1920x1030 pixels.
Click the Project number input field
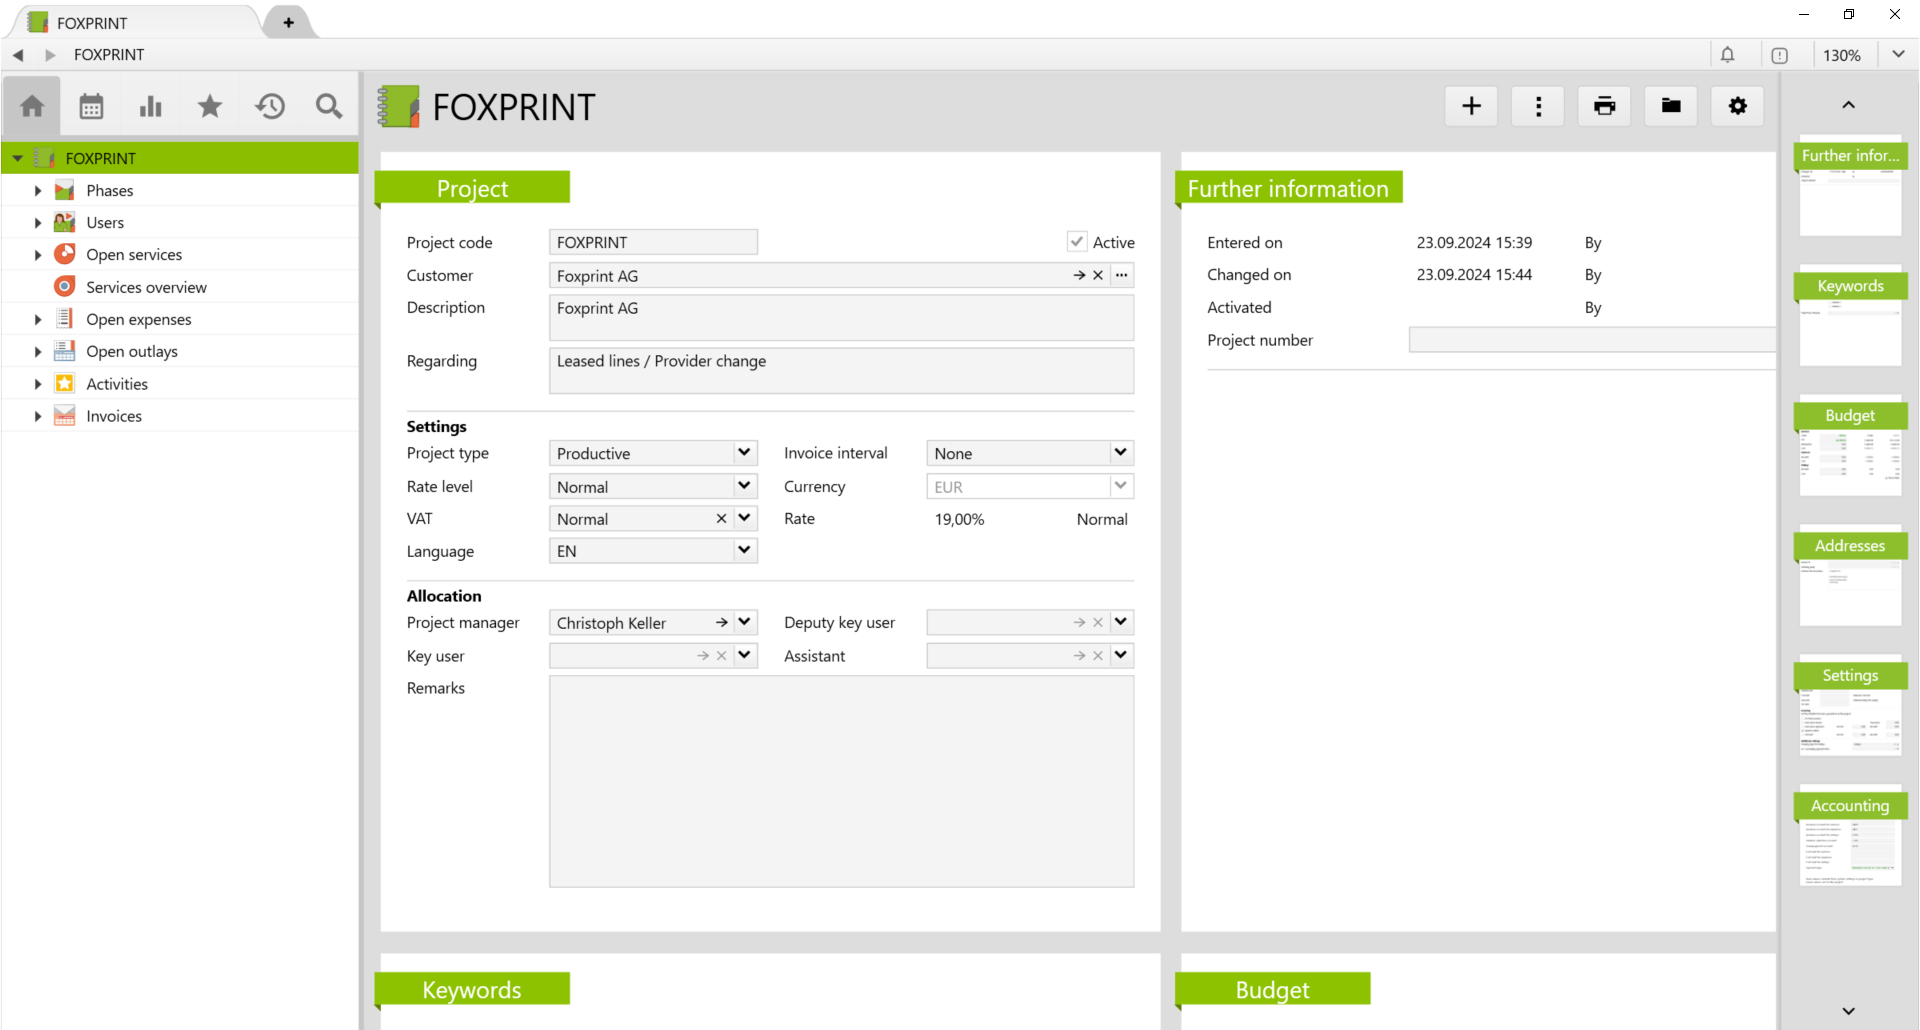(1590, 341)
